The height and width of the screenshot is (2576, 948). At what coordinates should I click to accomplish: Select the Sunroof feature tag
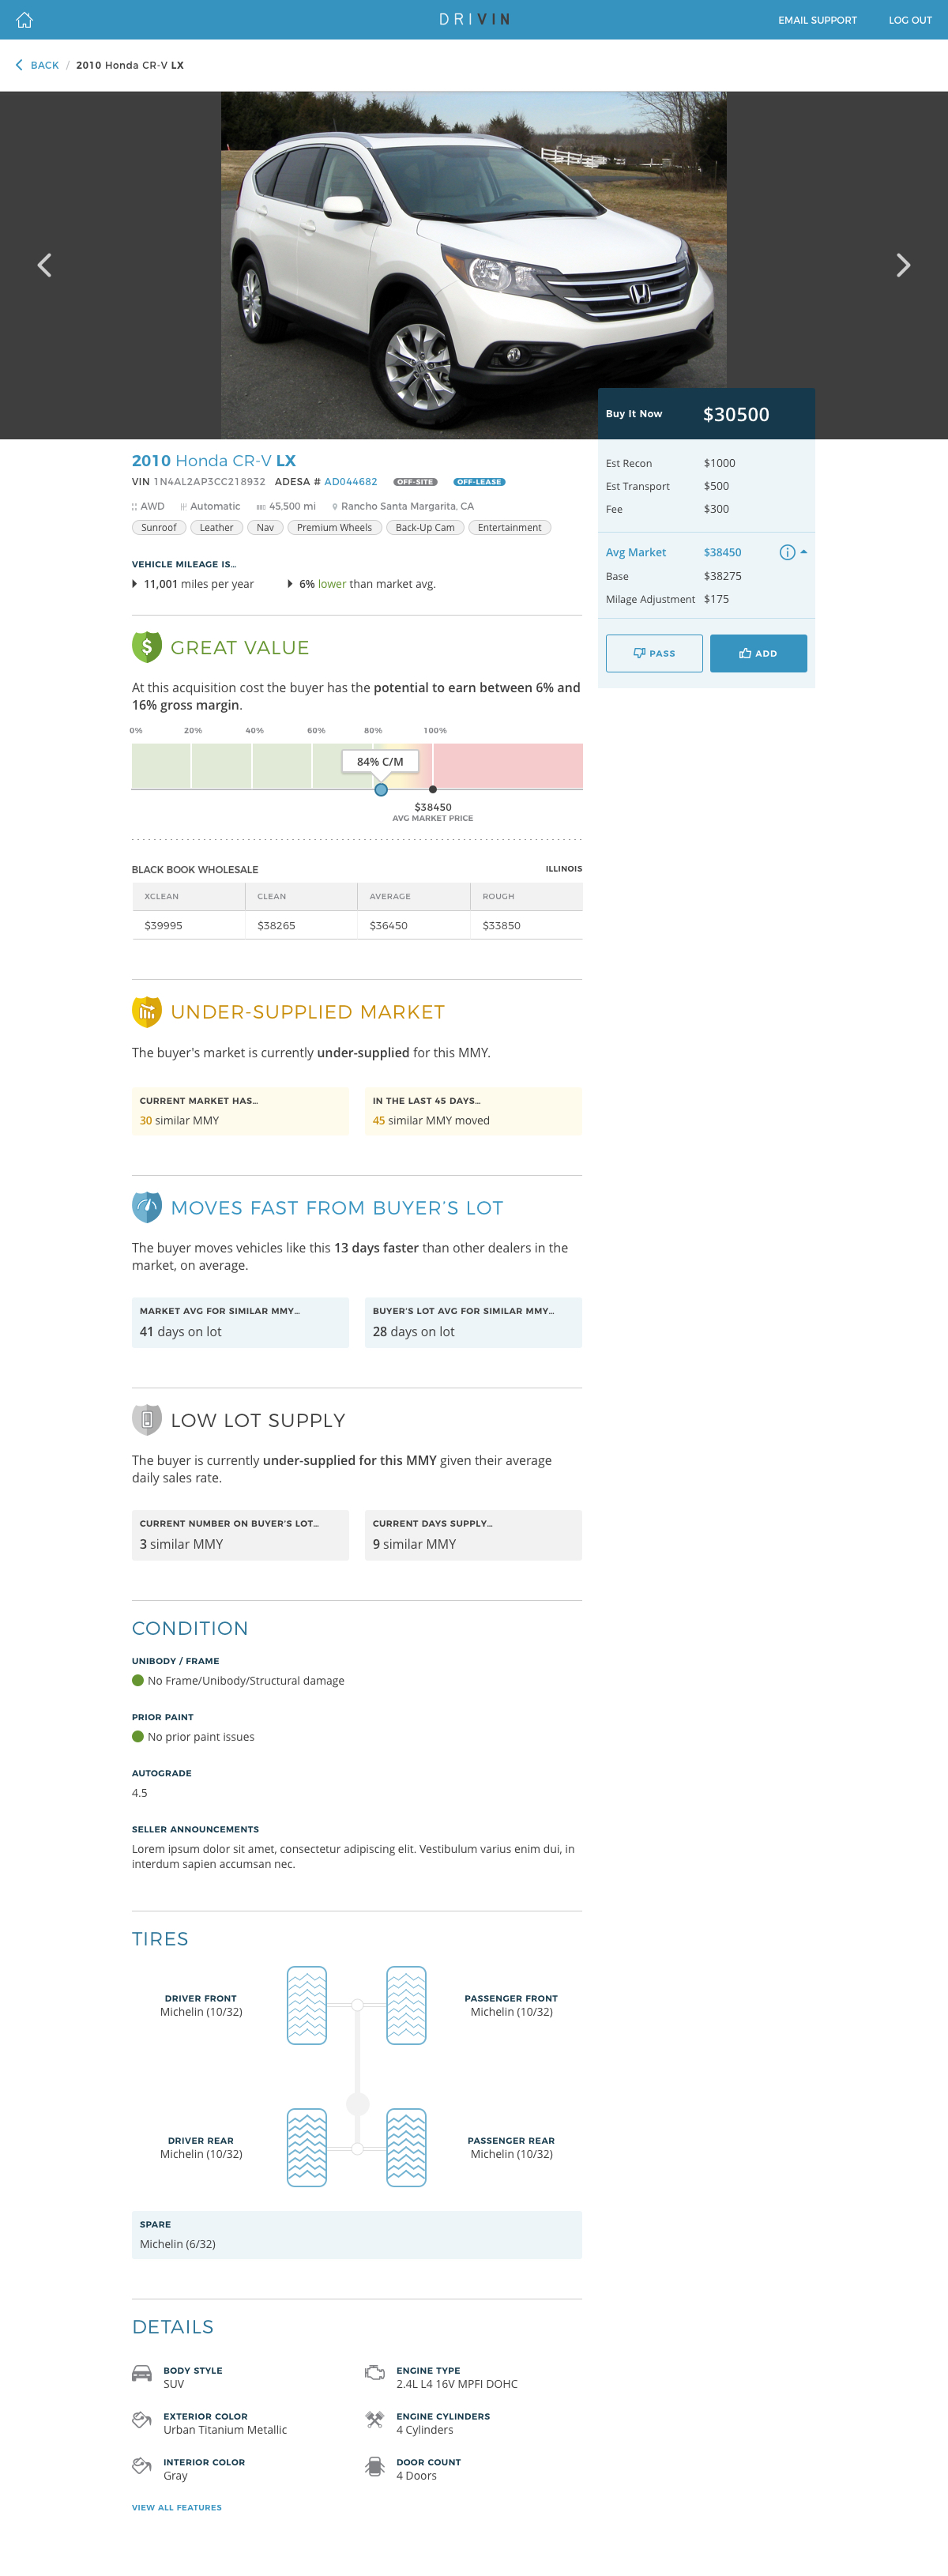[159, 528]
